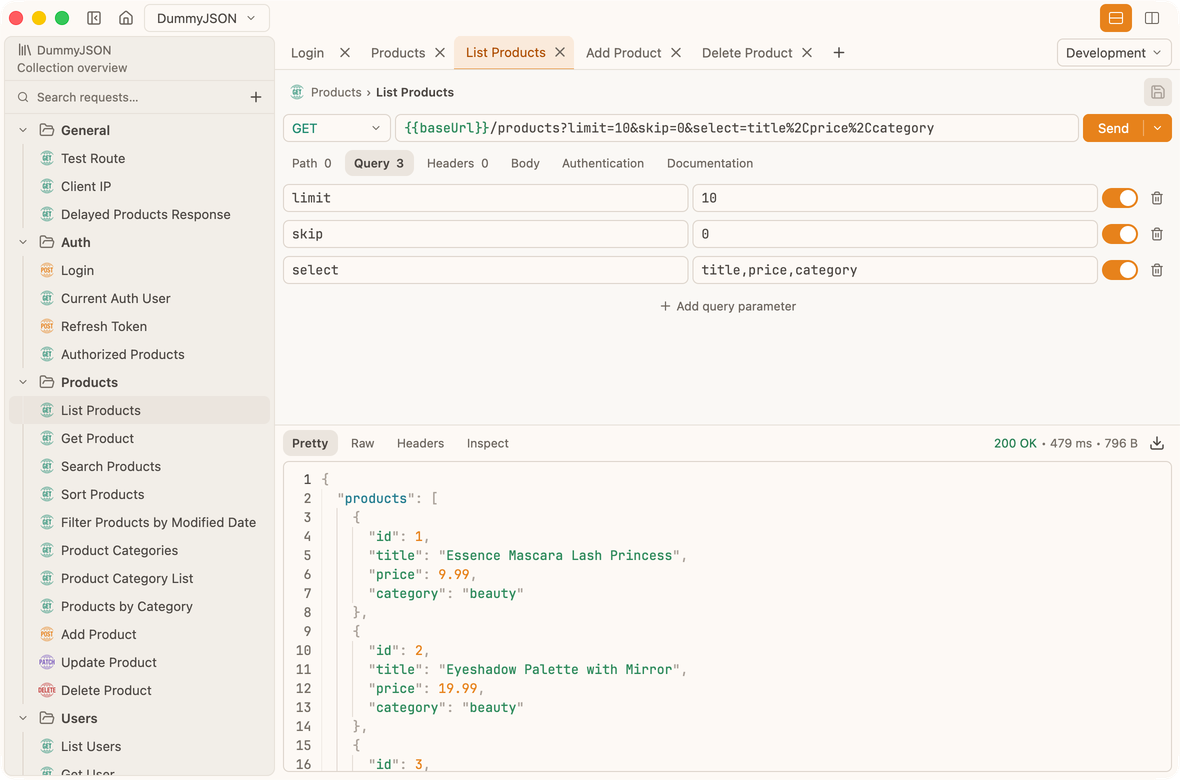The image size is (1180, 780).
Task: Go to the home icon
Action: [x=126, y=18]
